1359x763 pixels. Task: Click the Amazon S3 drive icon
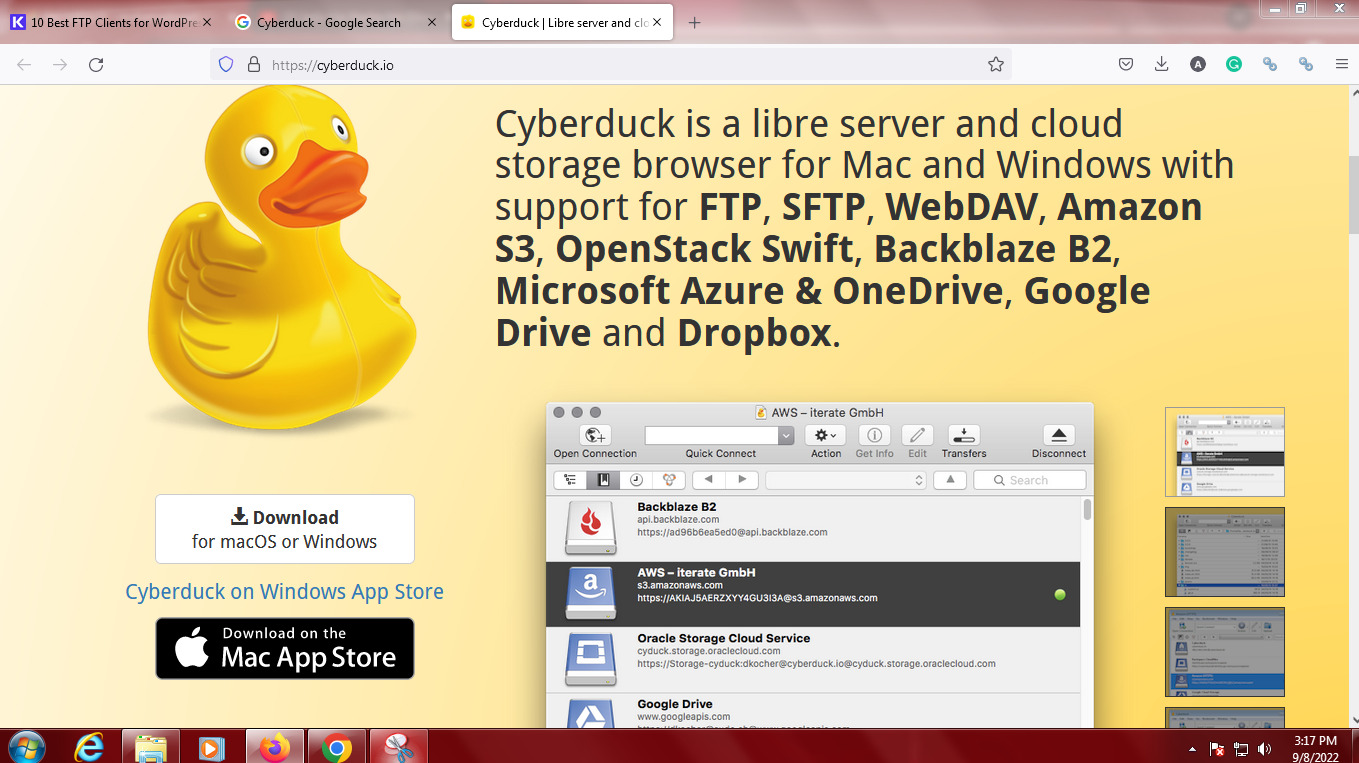point(592,594)
